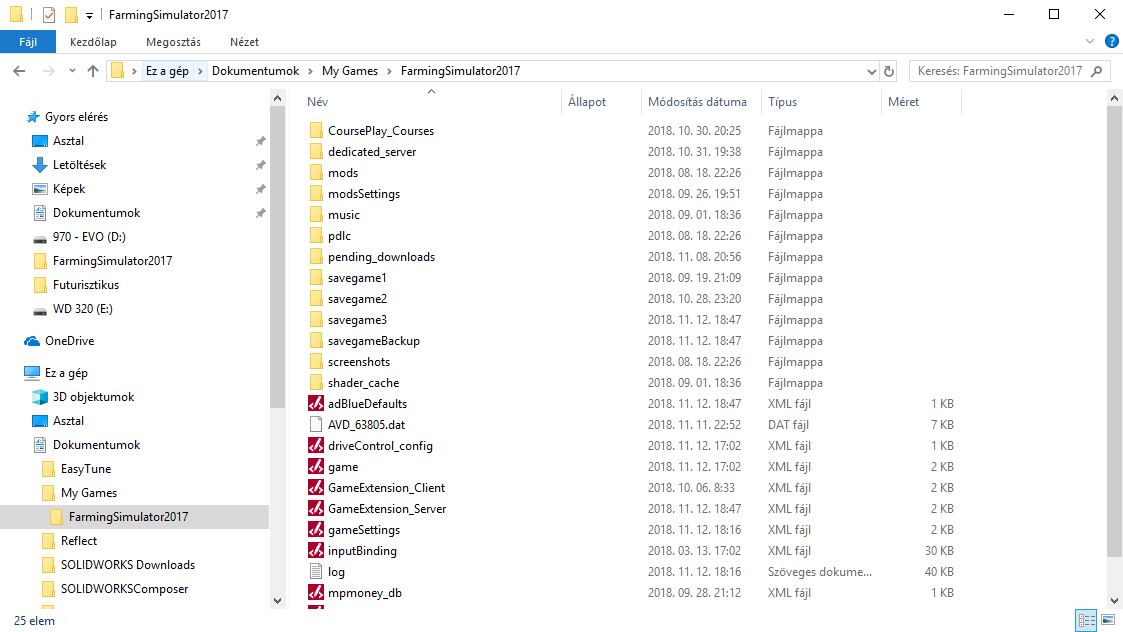Select Futurisztikus folder in sidebar
Image resolution: width=1123 pixels, height=632 pixels.
pos(85,285)
